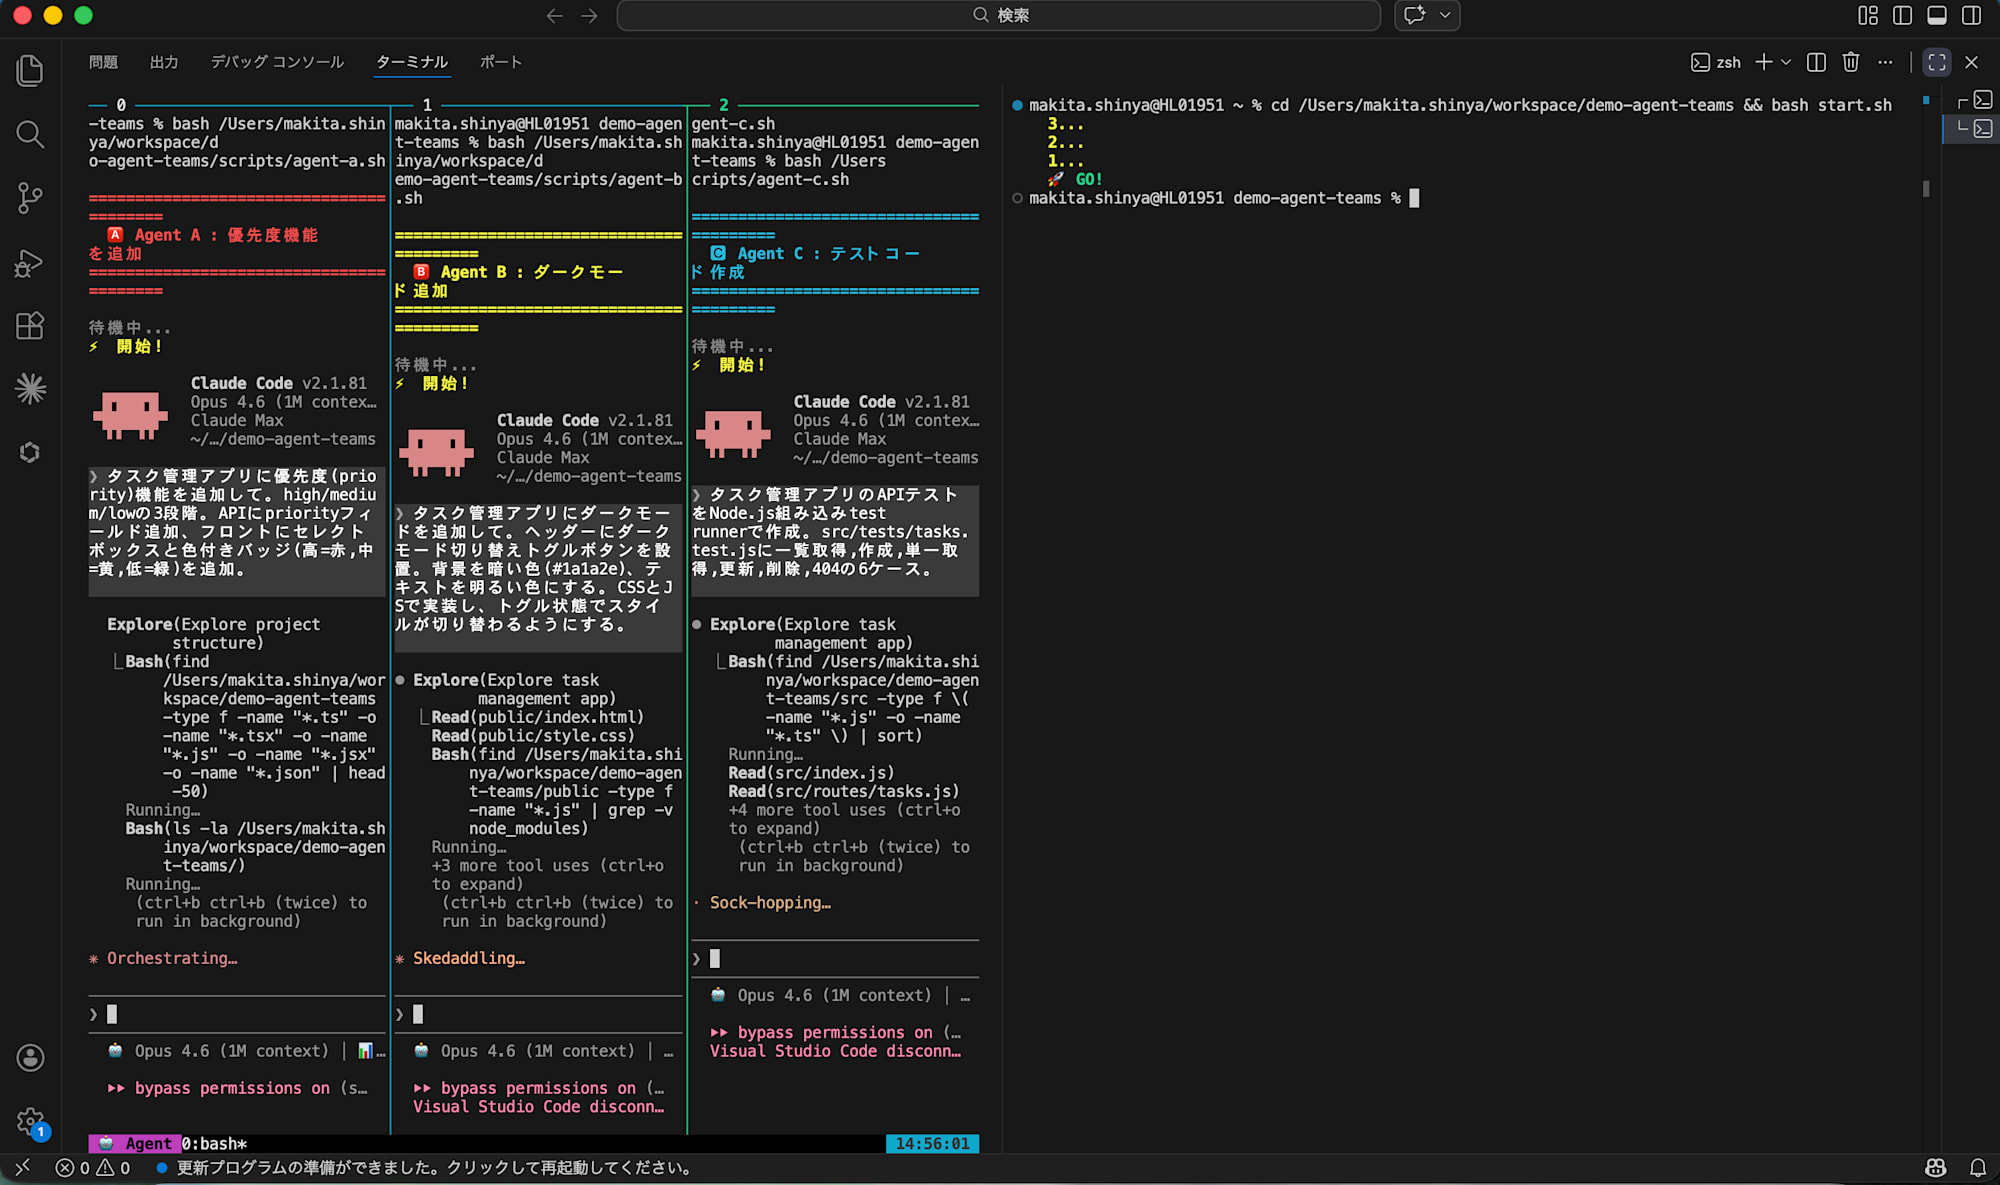This screenshot has width=2000, height=1185.
Task: Open the Explorer files icon
Action: click(30, 70)
